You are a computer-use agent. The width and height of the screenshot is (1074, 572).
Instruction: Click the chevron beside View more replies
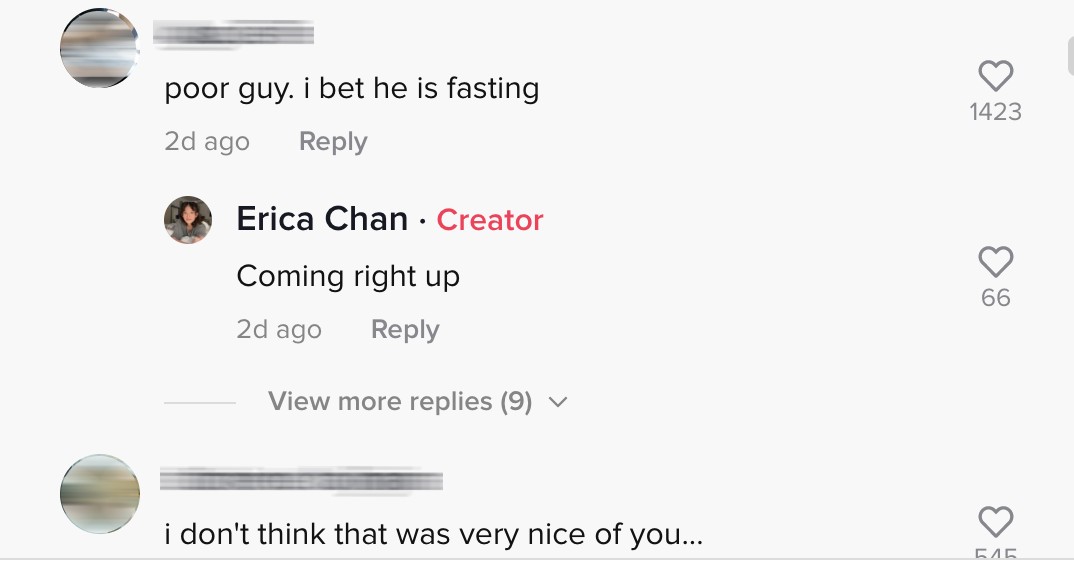558,402
